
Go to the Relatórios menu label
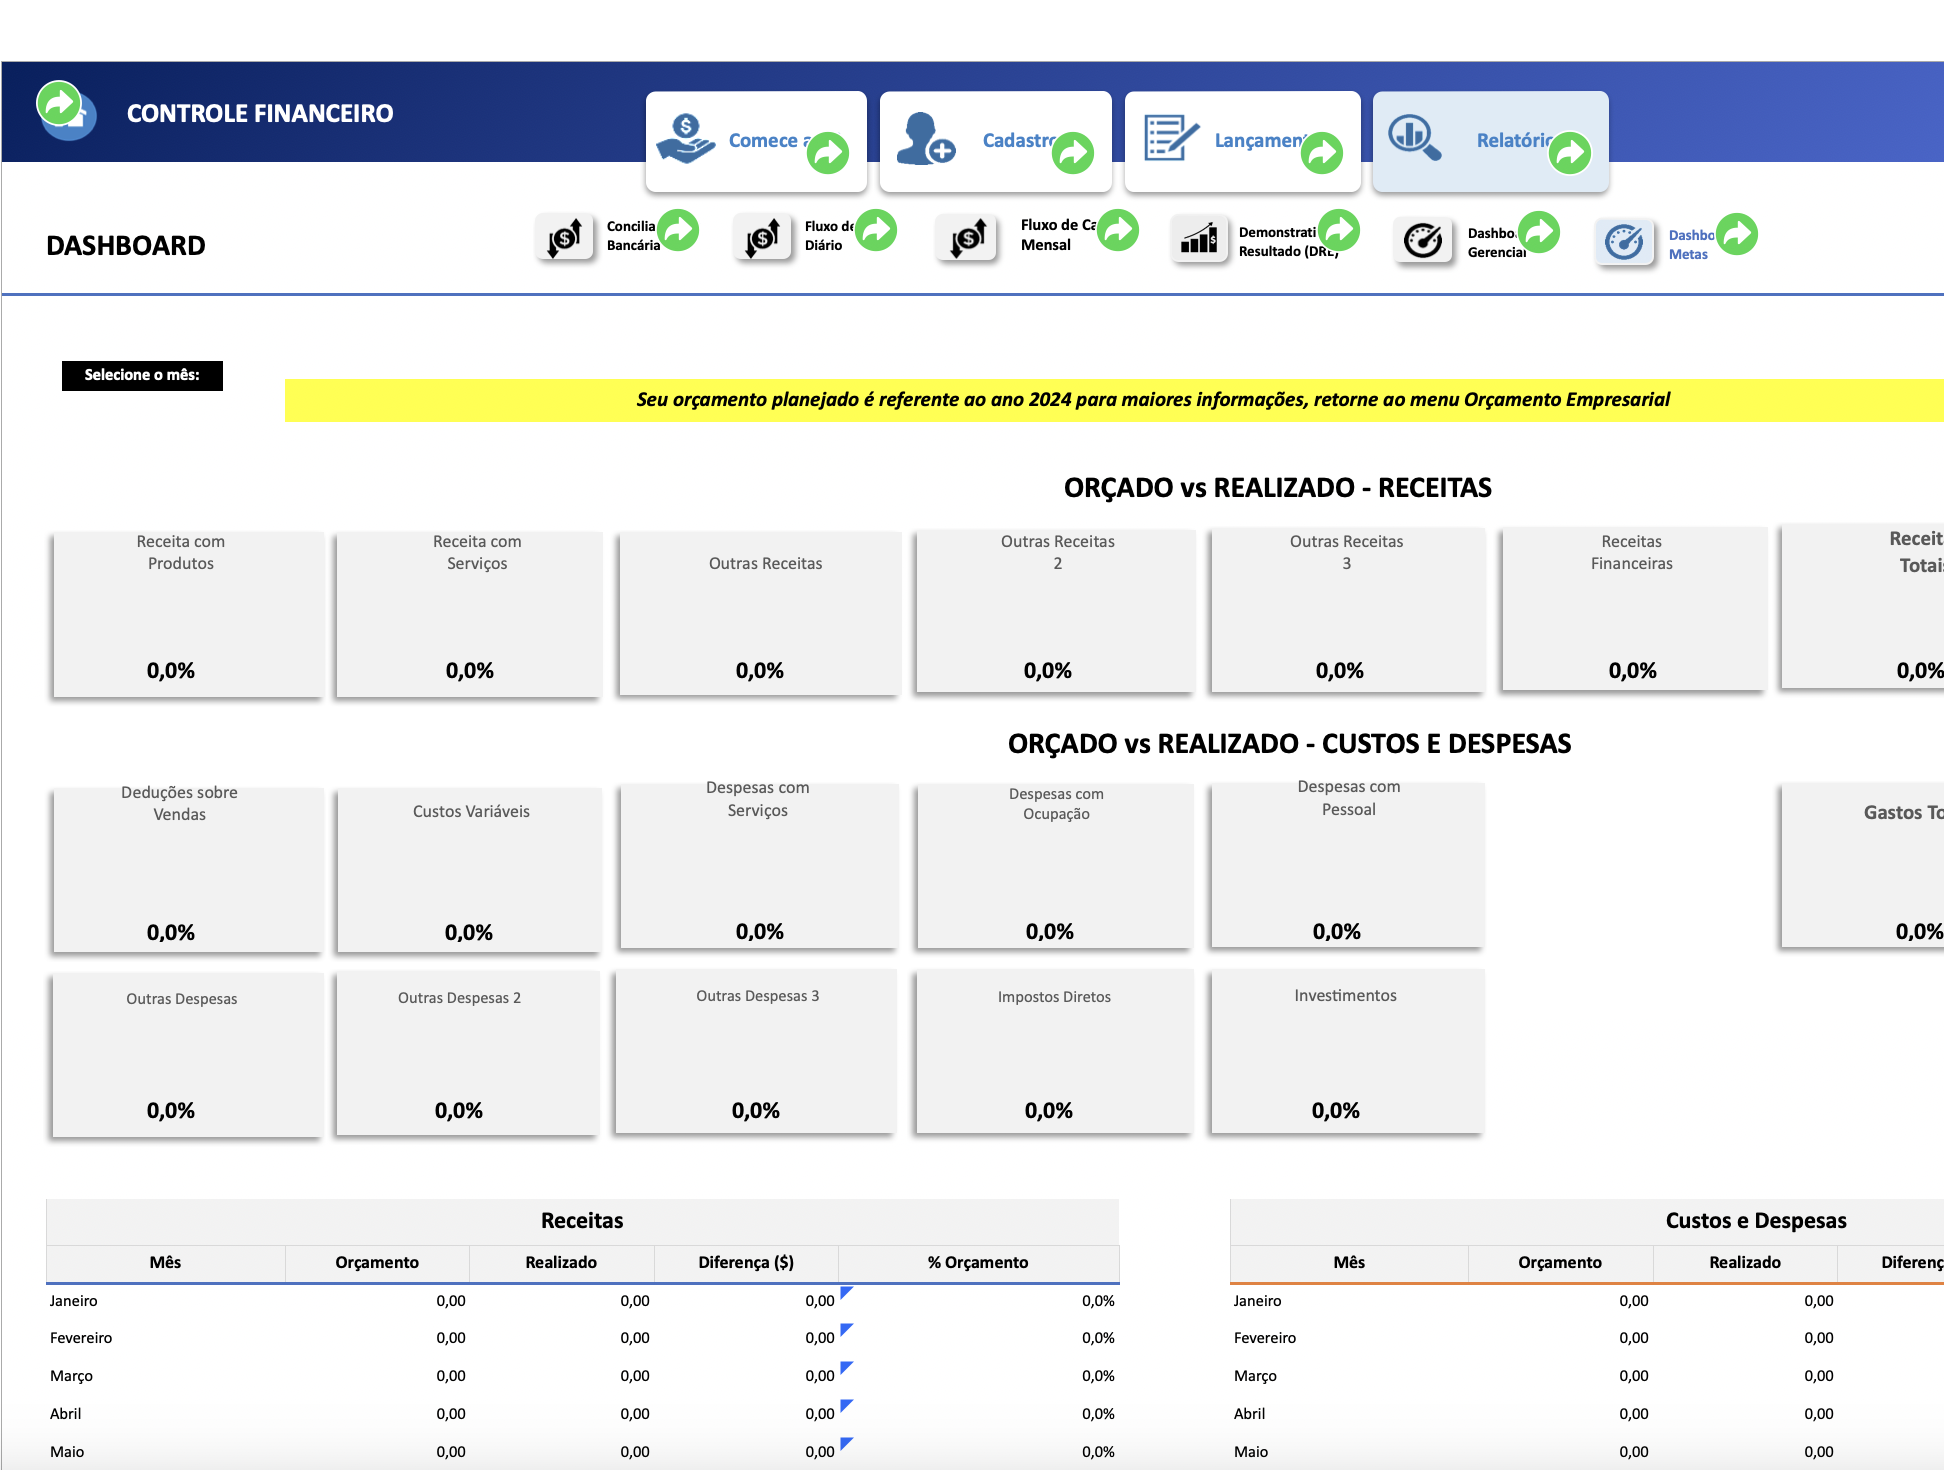coord(1515,141)
